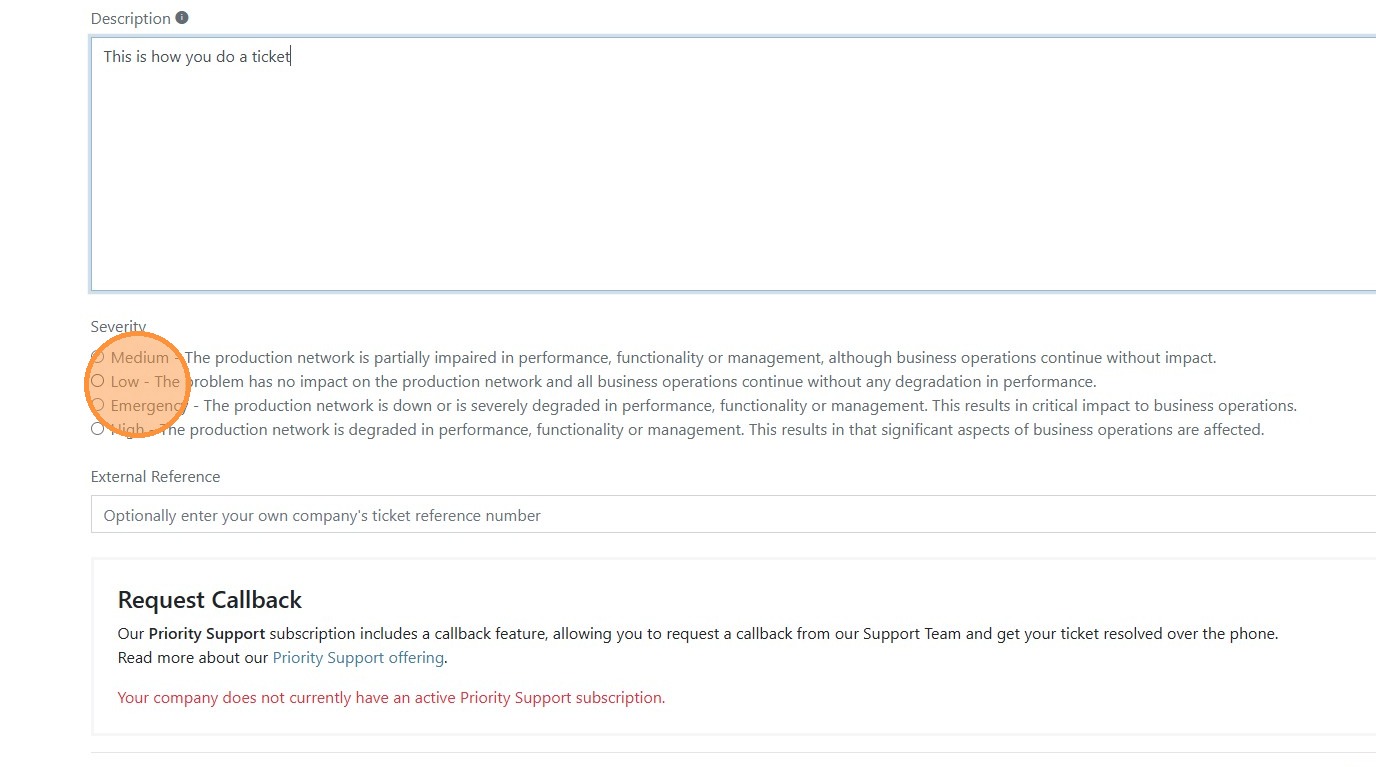Click the red no-active-subscription warning text
This screenshot has width=1376, height=767.
[391, 697]
